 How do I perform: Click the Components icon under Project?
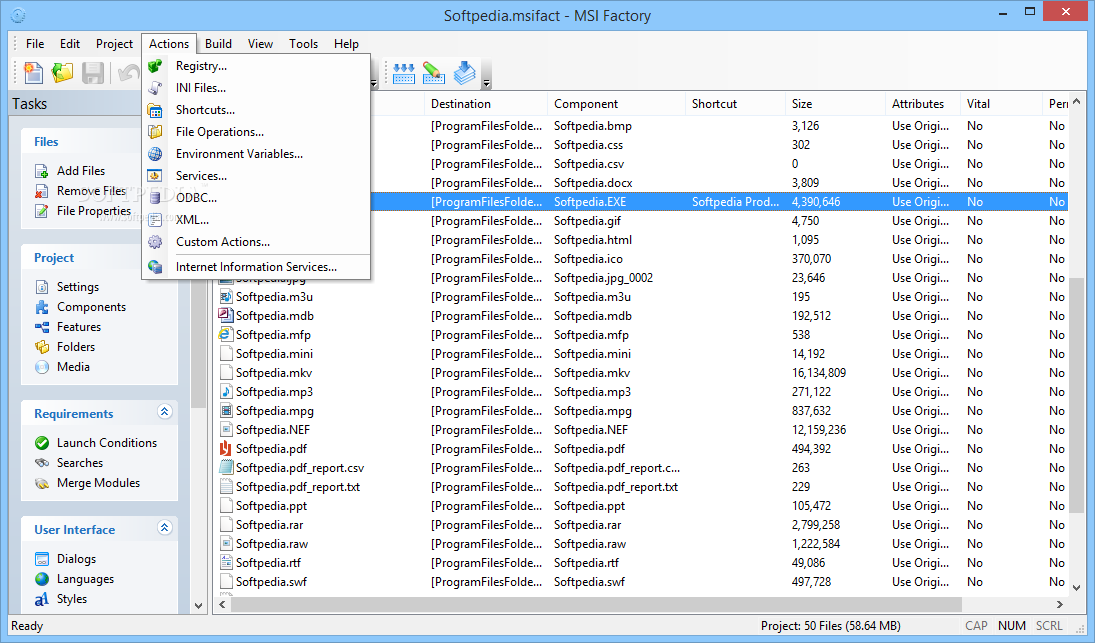42,307
